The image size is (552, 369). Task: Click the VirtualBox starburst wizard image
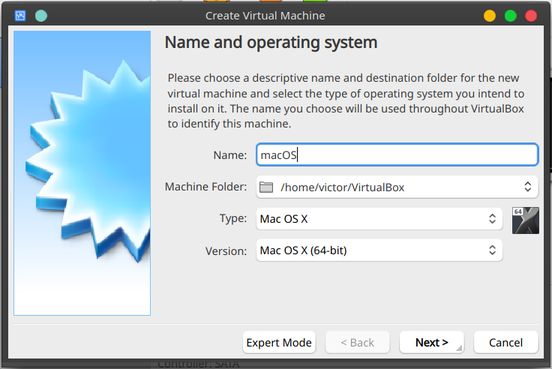[x=82, y=173]
